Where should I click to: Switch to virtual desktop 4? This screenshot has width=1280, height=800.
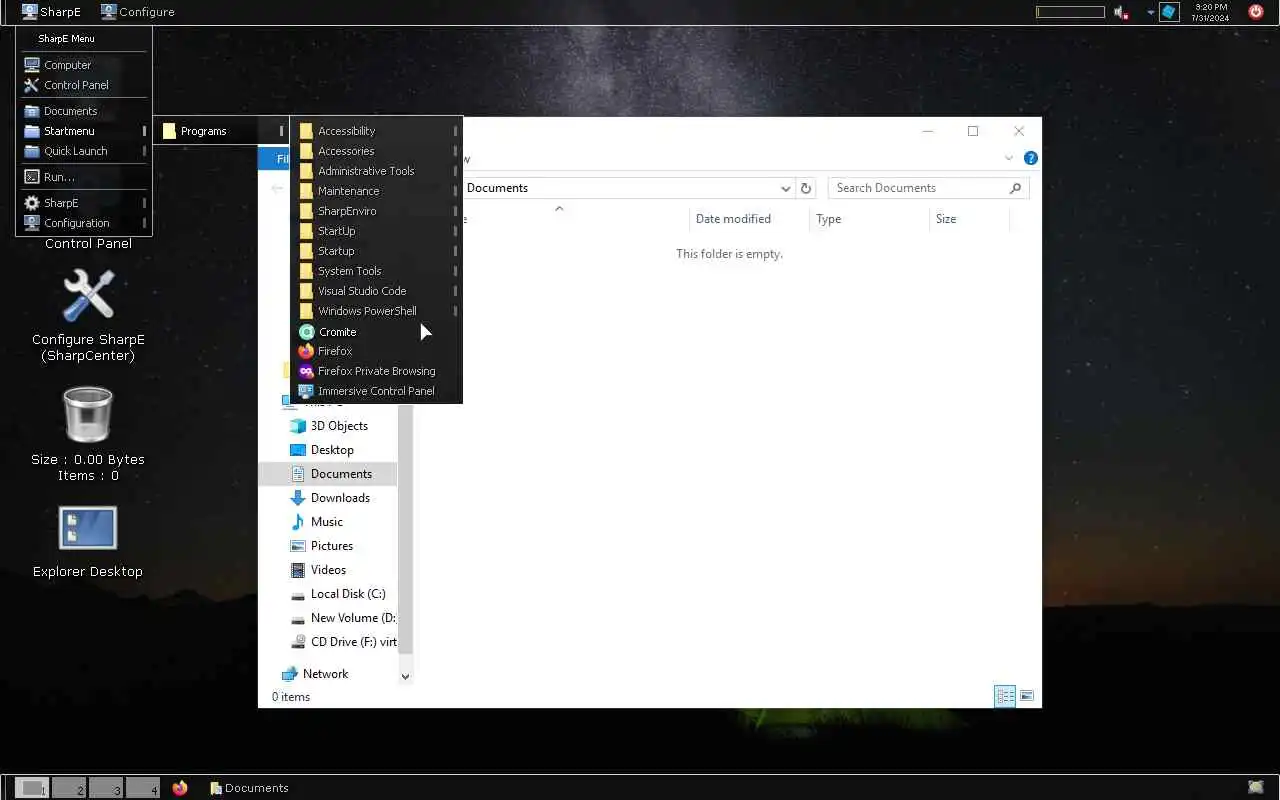tap(143, 788)
